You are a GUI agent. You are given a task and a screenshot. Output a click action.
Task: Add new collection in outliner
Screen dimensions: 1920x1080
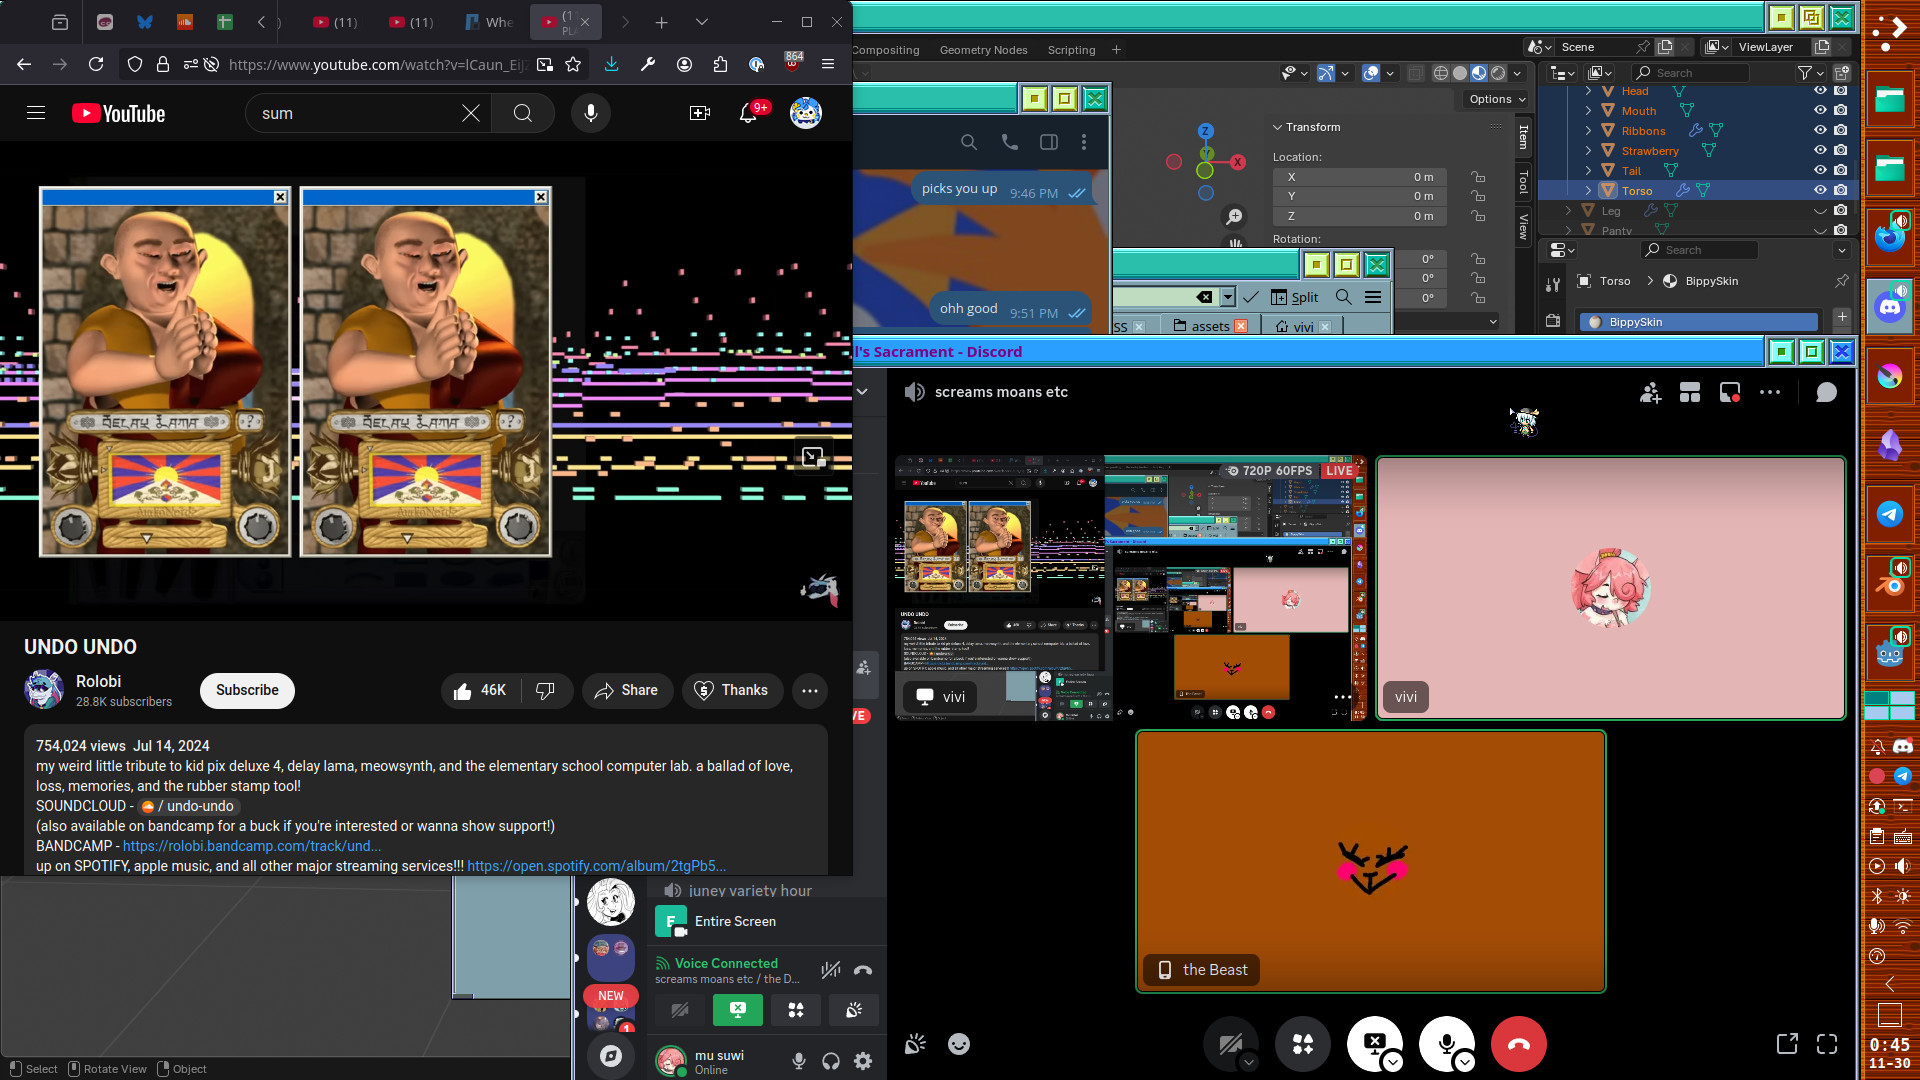coord(1842,73)
